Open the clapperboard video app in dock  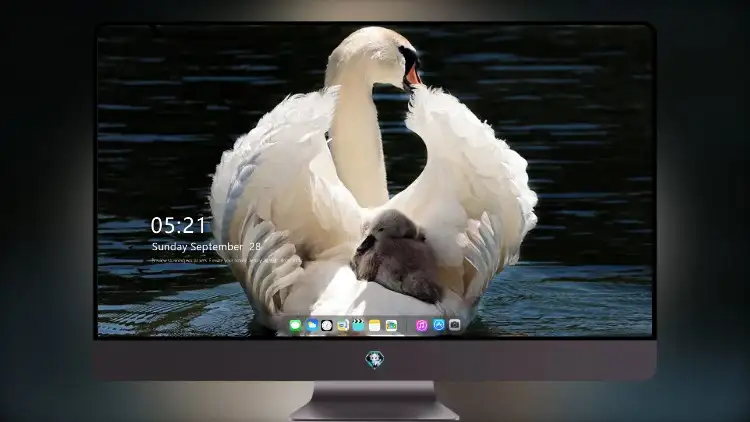[x=358, y=326]
